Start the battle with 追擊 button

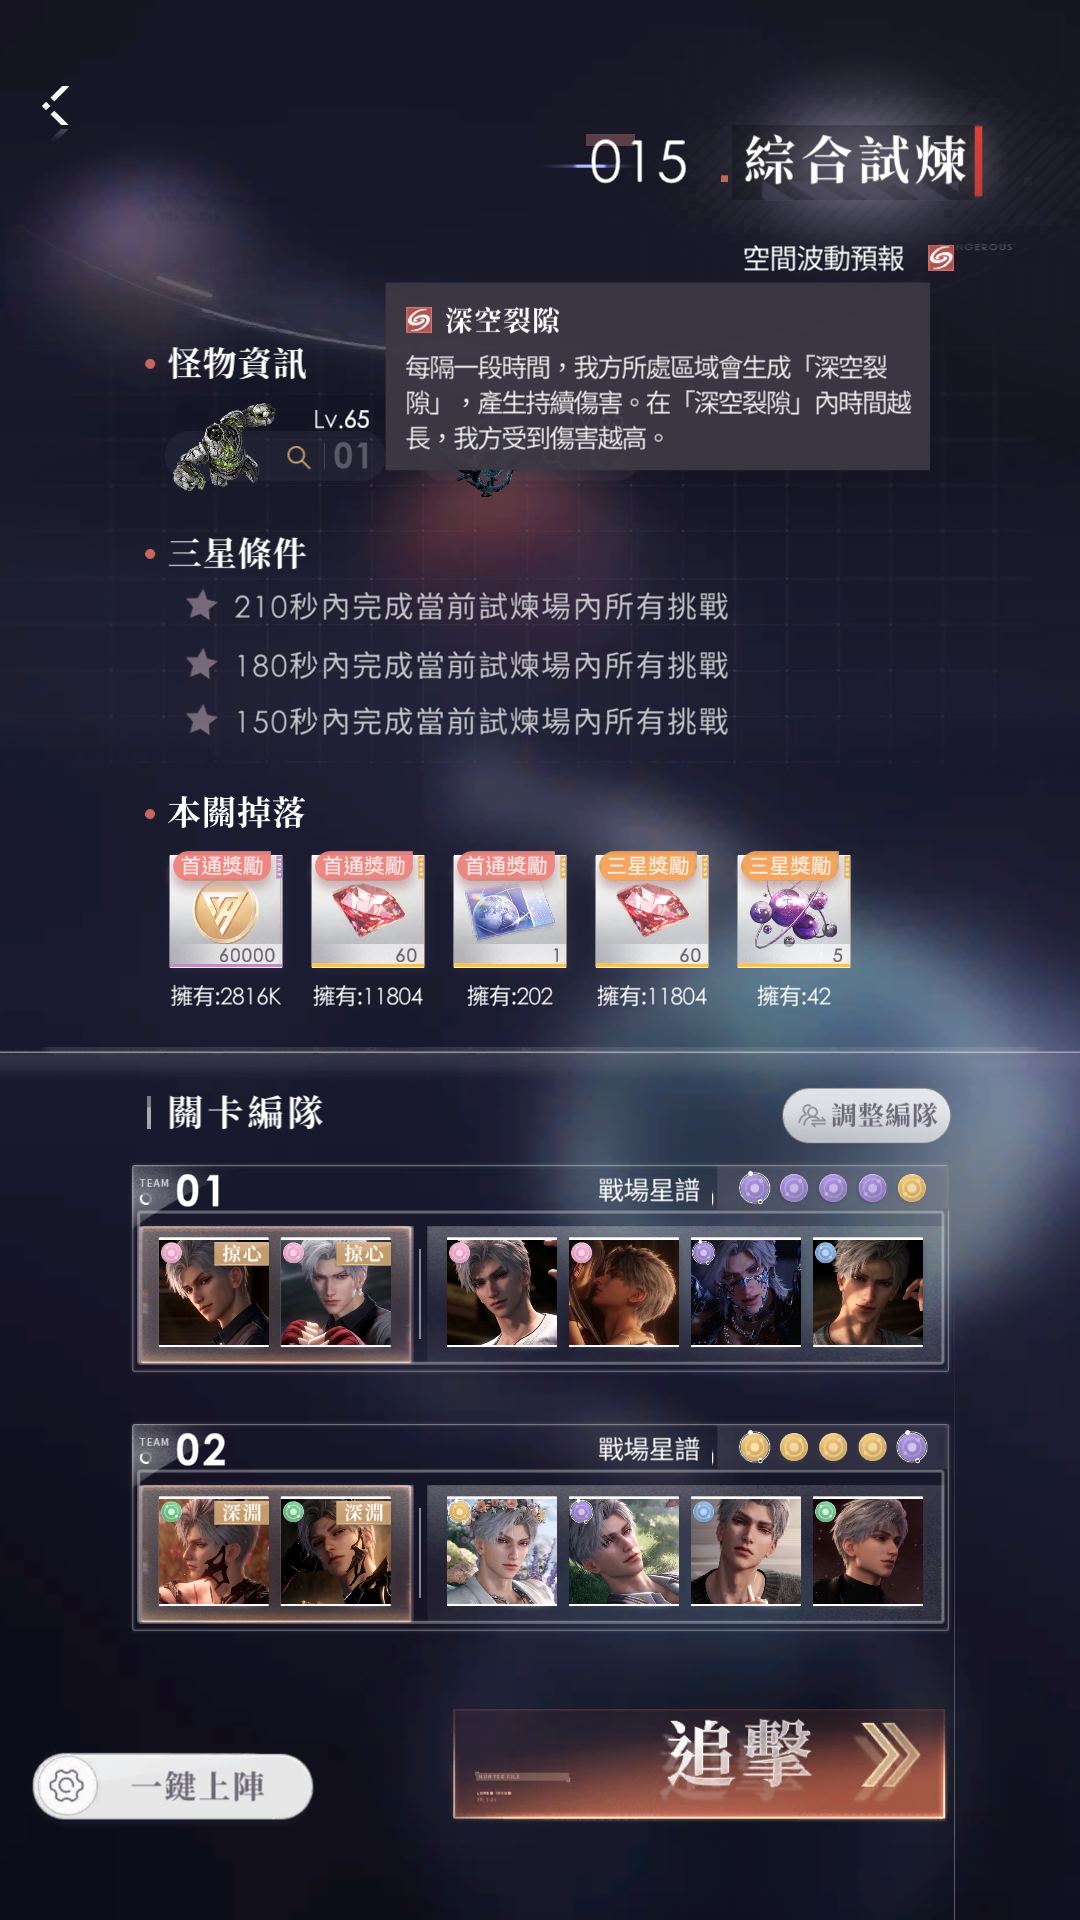pos(699,1764)
